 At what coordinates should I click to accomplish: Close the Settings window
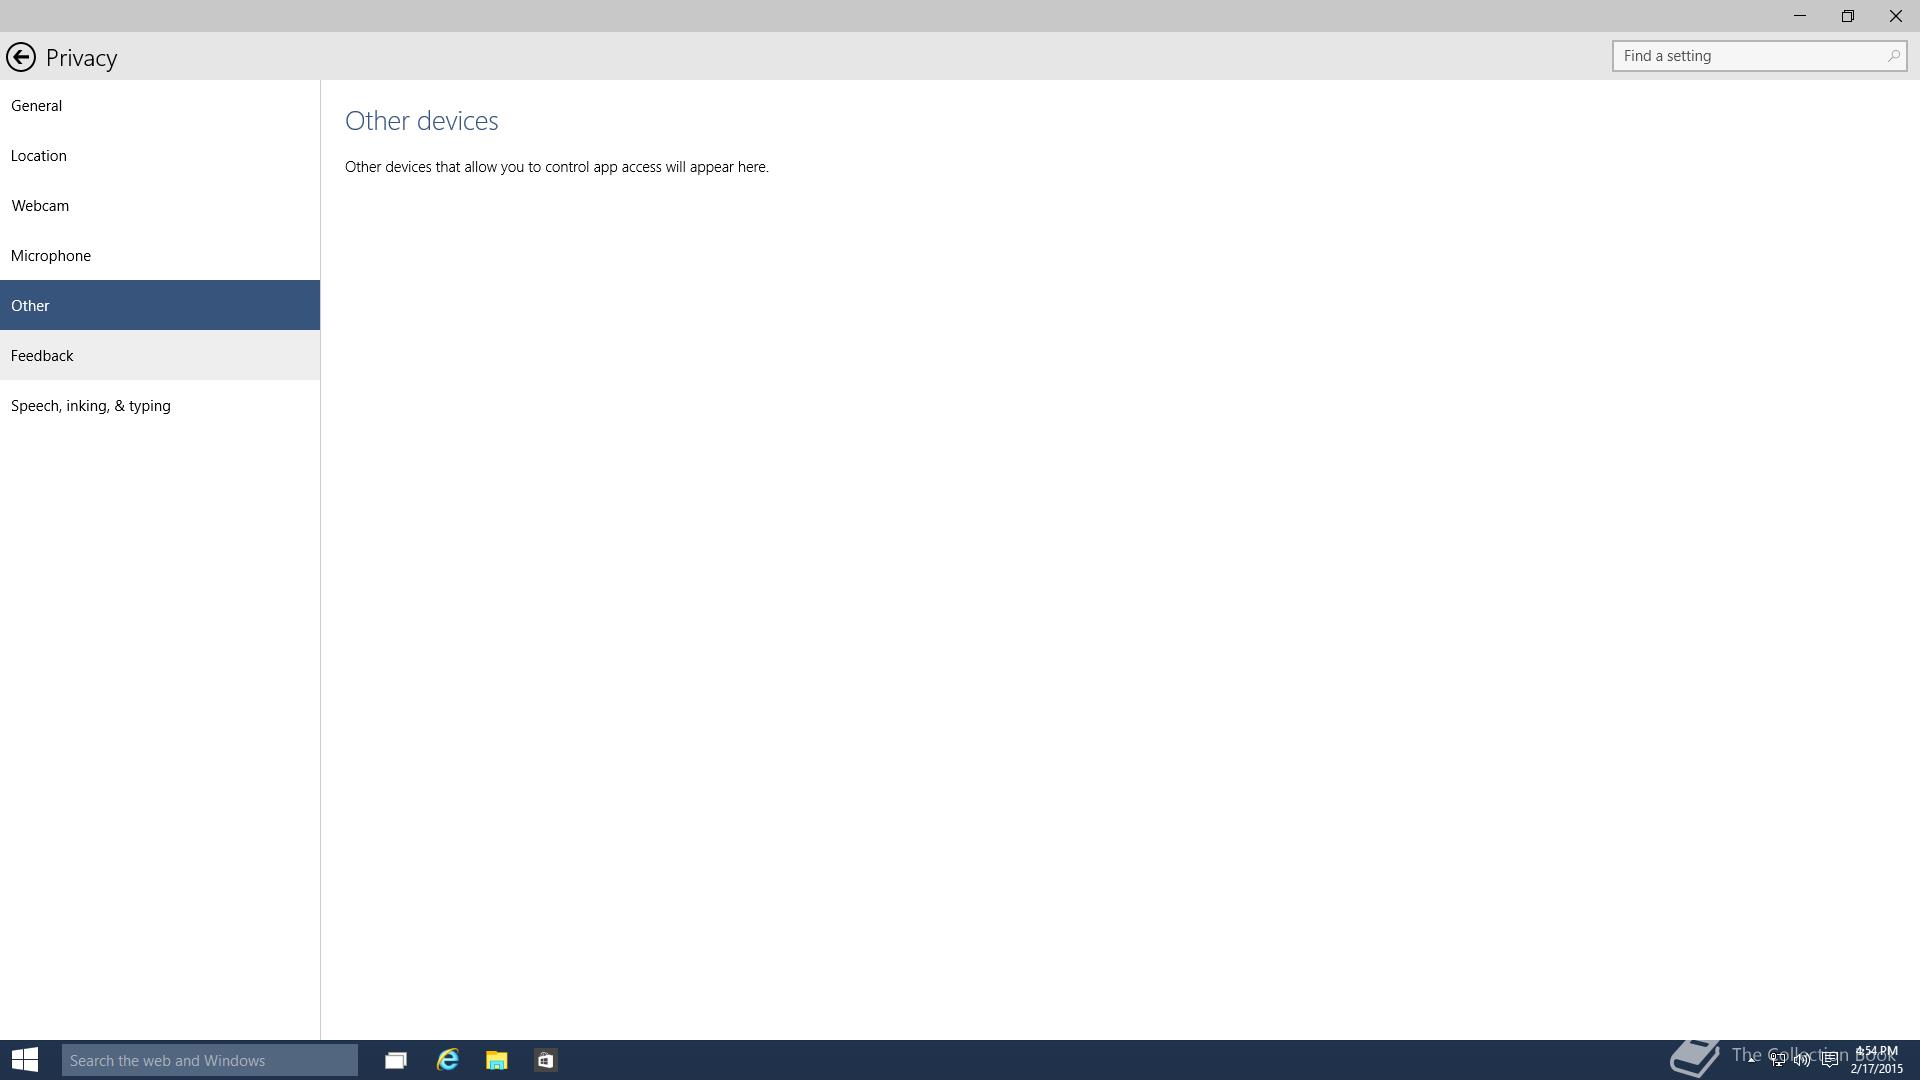[1896, 16]
